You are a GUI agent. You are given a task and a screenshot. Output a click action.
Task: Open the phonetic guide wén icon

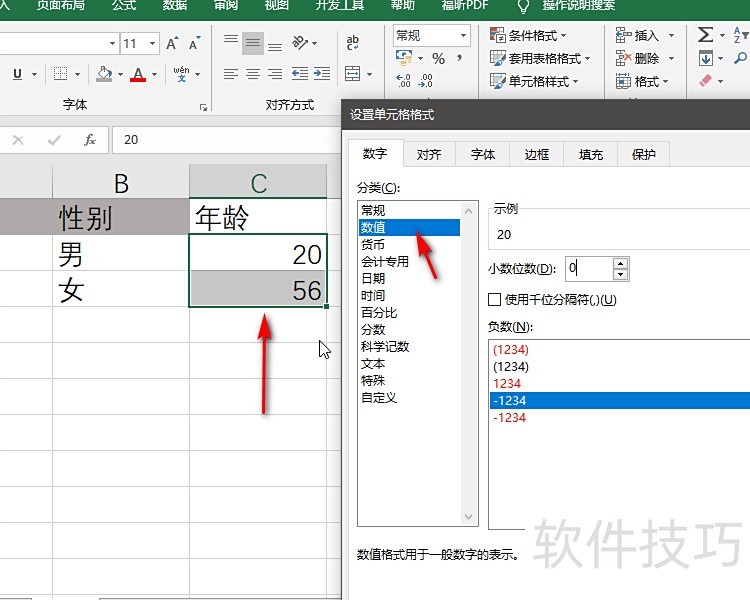click(x=181, y=74)
